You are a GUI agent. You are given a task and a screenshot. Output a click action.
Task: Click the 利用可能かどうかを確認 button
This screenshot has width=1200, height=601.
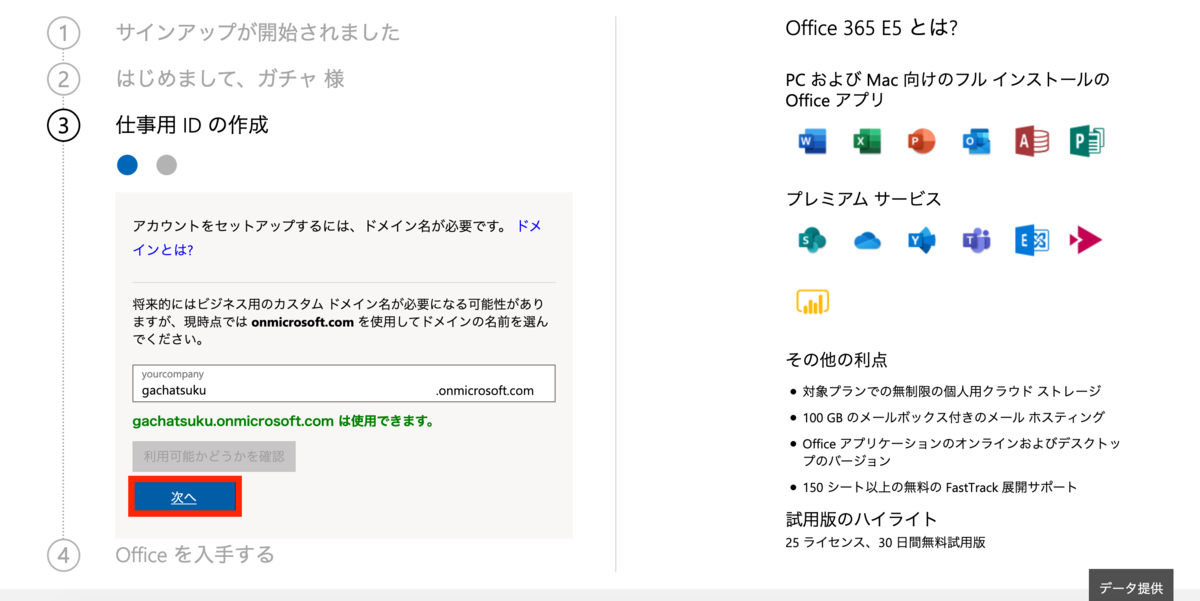click(x=214, y=457)
